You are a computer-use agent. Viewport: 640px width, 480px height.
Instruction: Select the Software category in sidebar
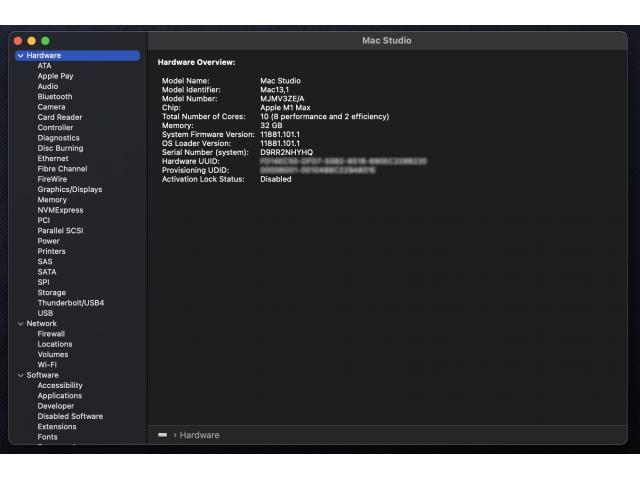pyautogui.click(x=42, y=375)
